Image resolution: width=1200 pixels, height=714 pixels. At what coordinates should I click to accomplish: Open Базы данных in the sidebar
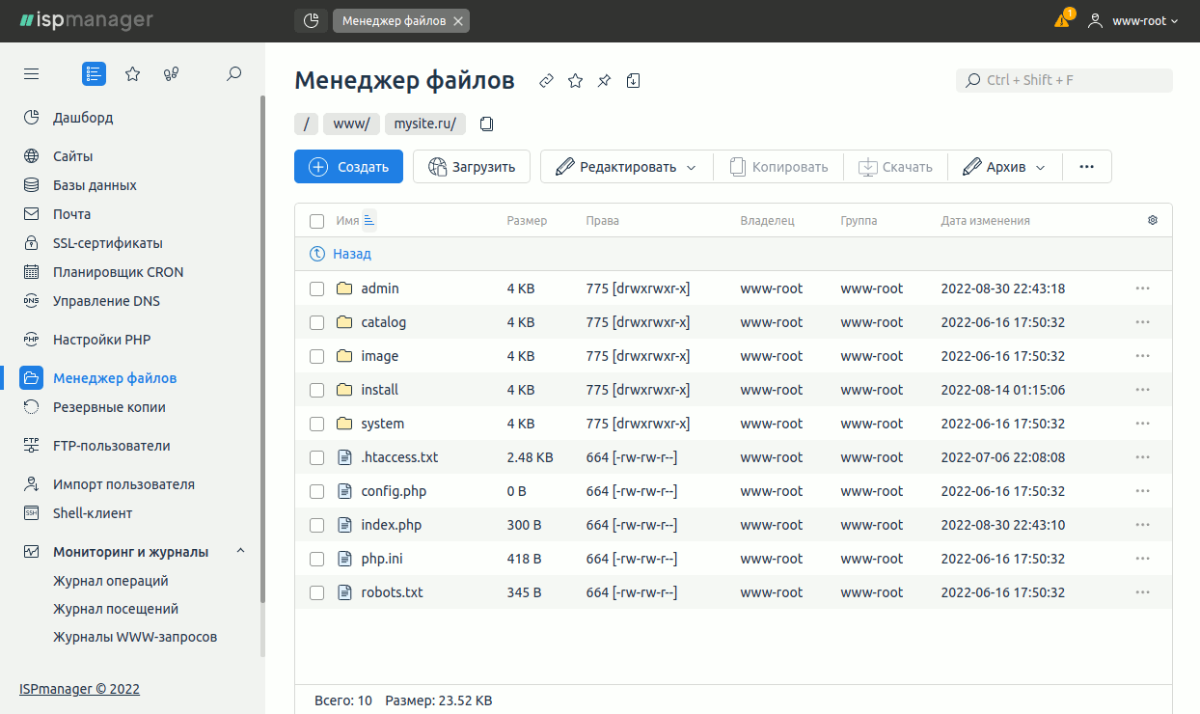(94, 185)
